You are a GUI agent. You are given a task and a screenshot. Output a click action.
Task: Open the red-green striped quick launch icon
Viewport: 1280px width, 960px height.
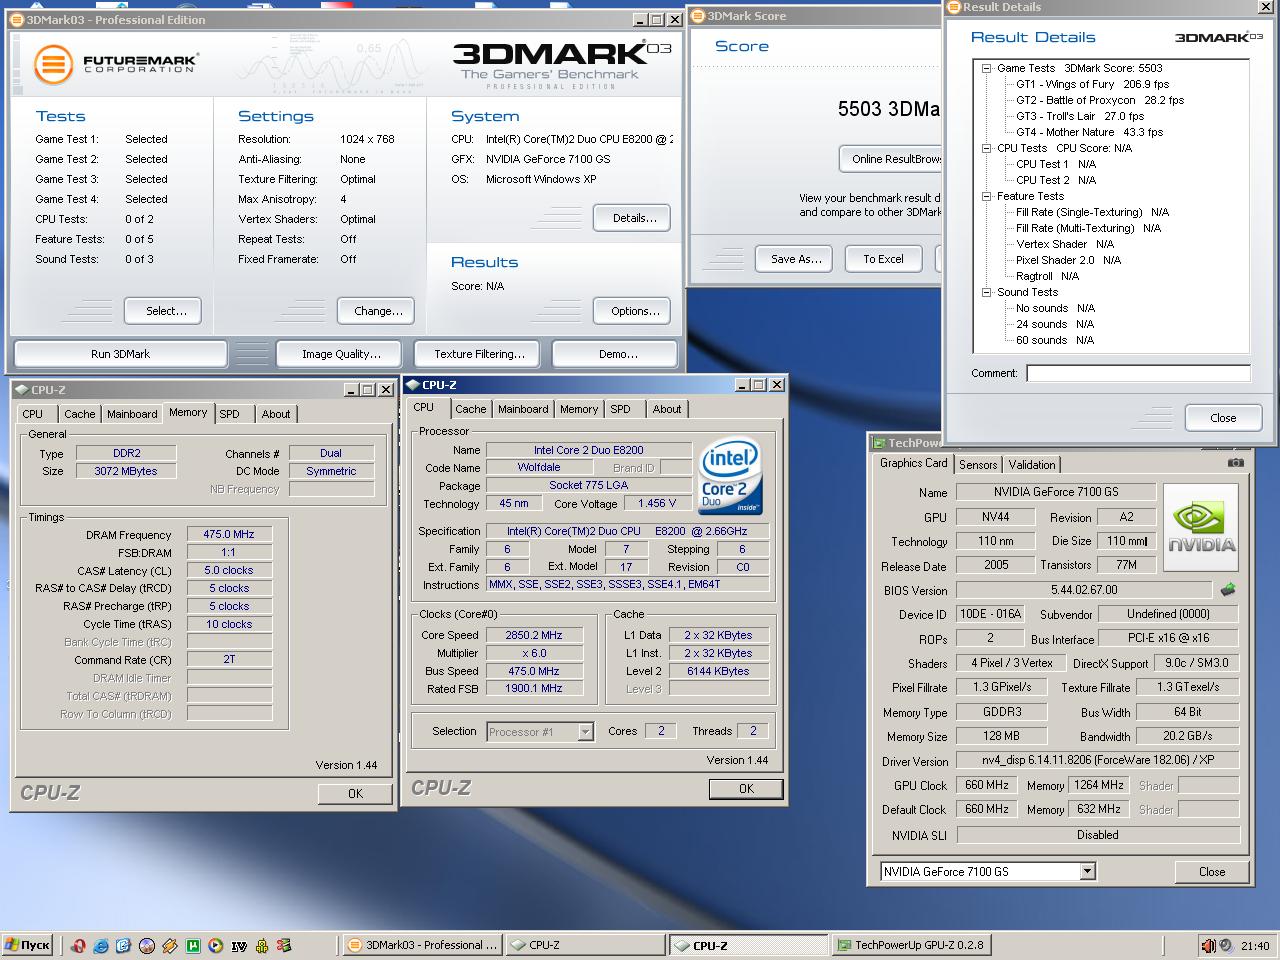tap(284, 945)
